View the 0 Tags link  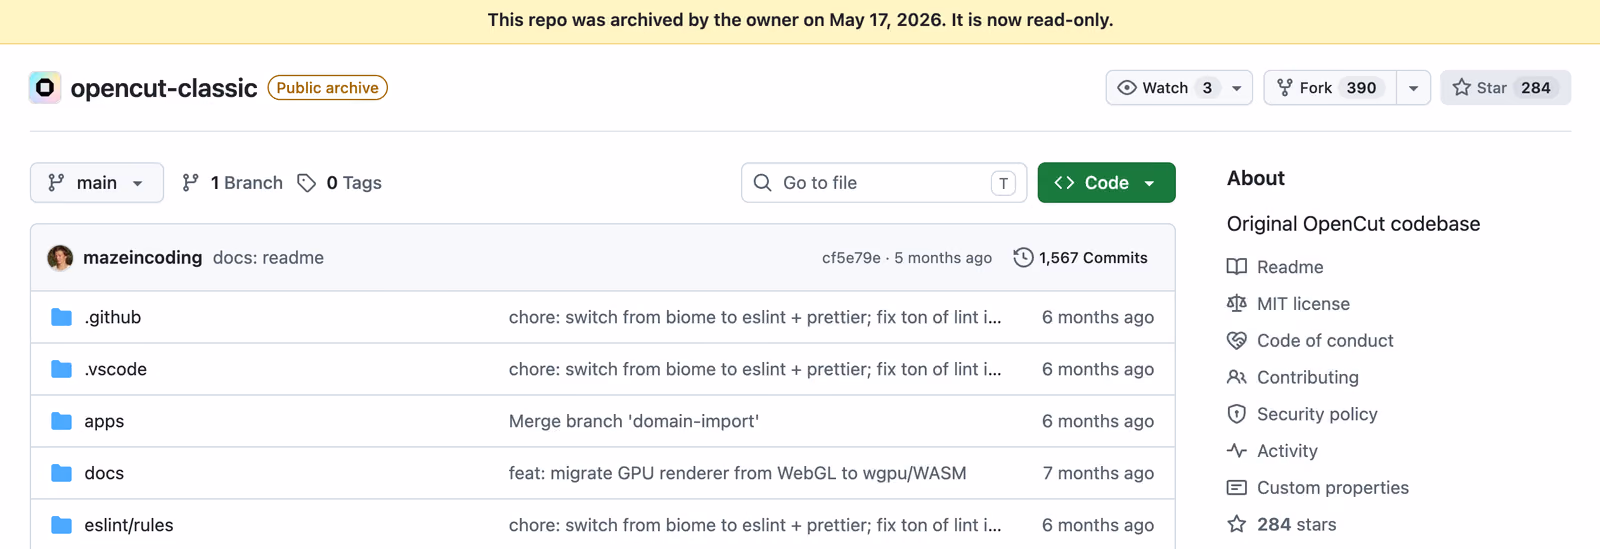point(340,183)
